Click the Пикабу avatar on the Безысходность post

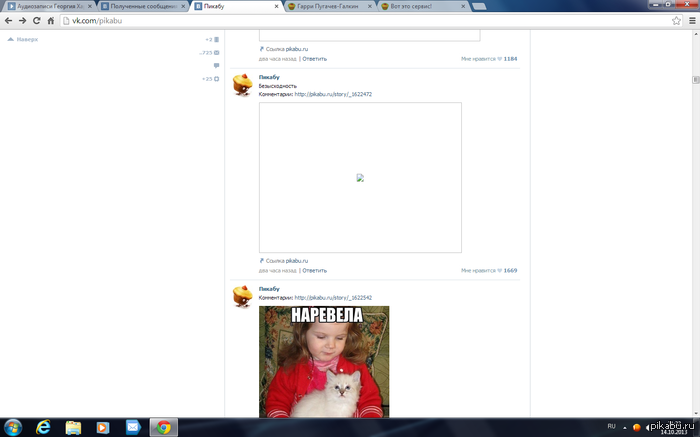(x=243, y=86)
